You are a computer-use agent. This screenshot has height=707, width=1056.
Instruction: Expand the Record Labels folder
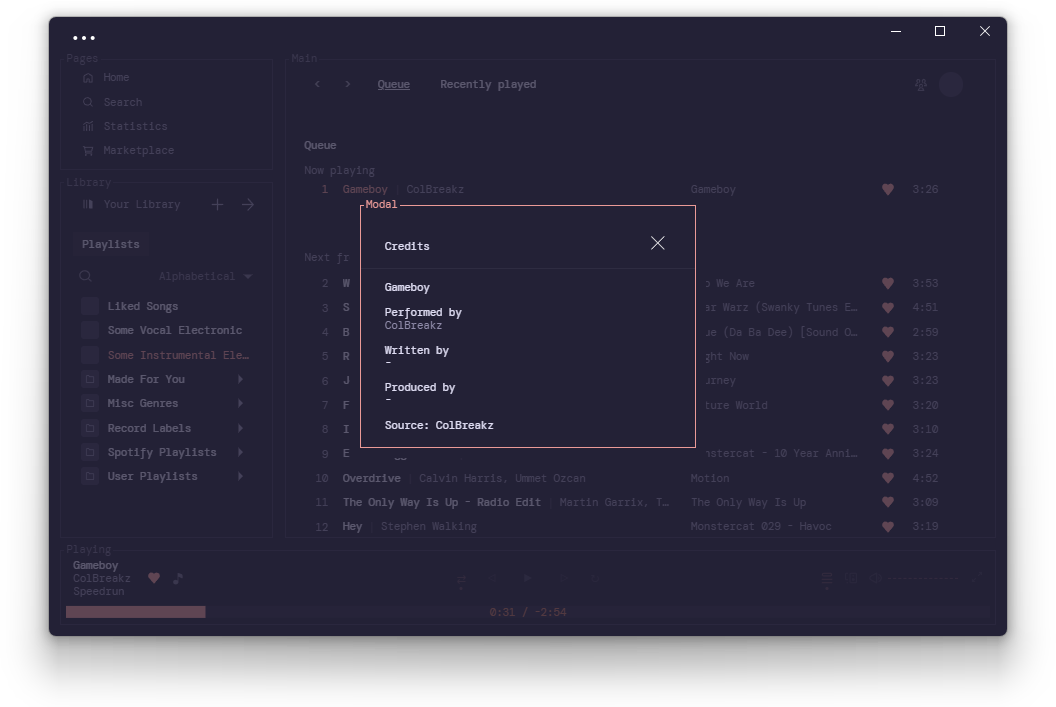pyautogui.click(x=162, y=428)
